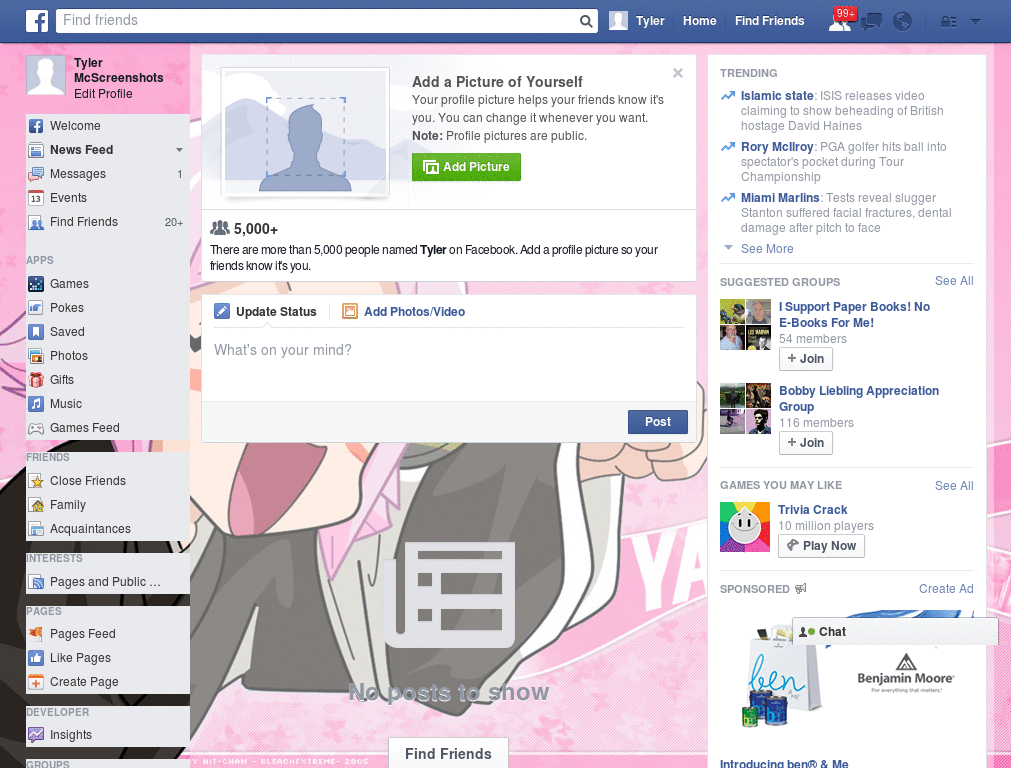Viewport: 1024px width, 768px height.
Task: Join I Support Paper Books group
Action: pos(806,359)
